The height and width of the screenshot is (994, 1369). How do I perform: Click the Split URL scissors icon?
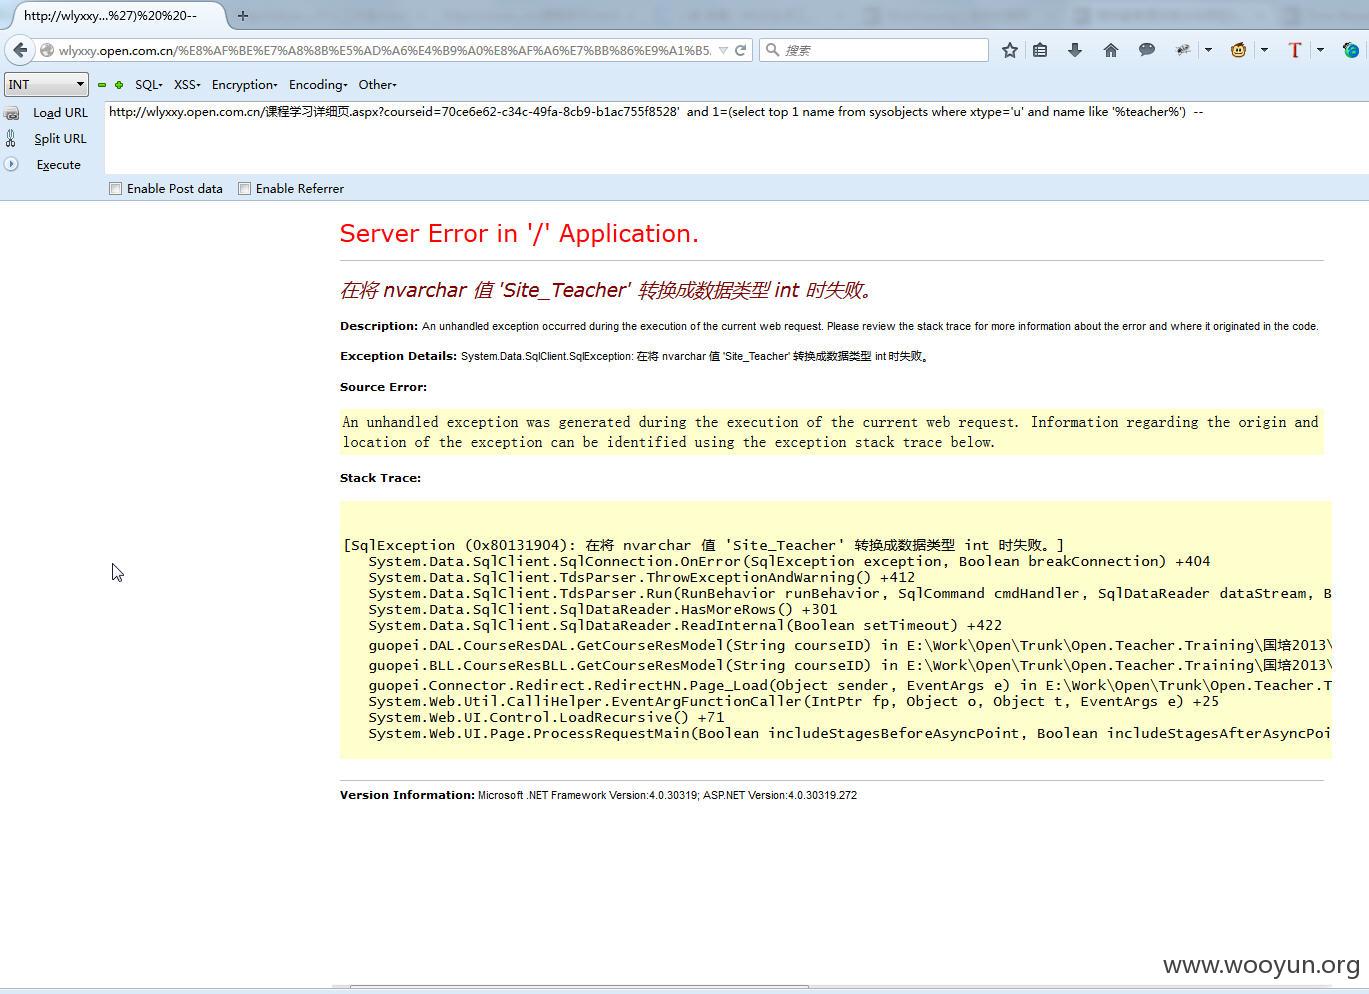11,139
